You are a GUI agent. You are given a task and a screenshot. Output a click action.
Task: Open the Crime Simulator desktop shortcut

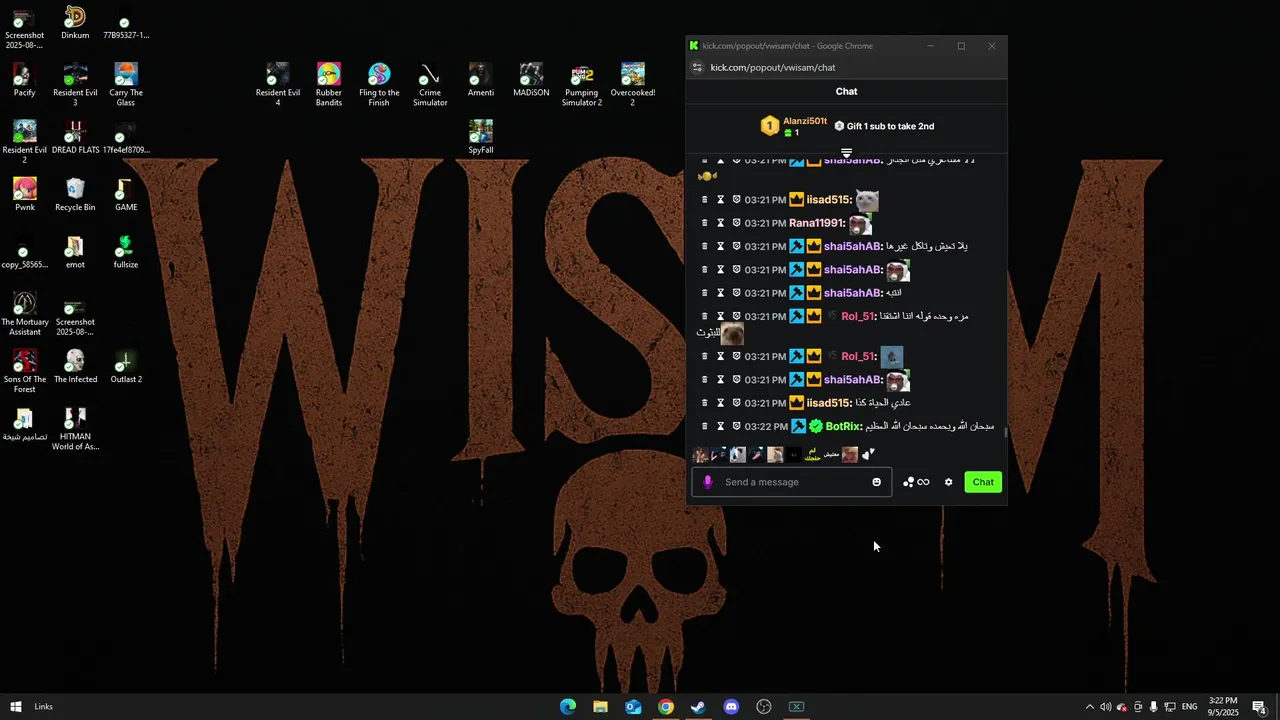coord(430,85)
